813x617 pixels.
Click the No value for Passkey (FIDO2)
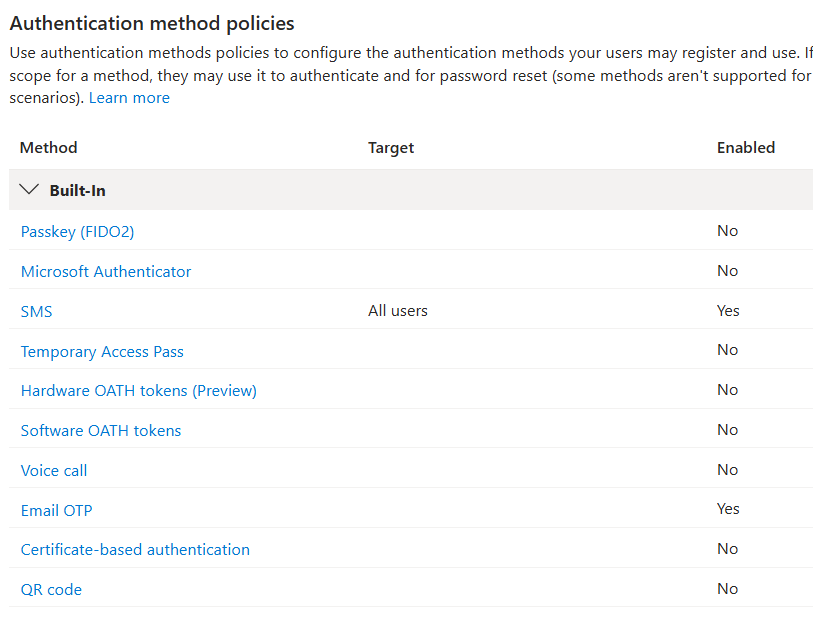click(x=727, y=231)
